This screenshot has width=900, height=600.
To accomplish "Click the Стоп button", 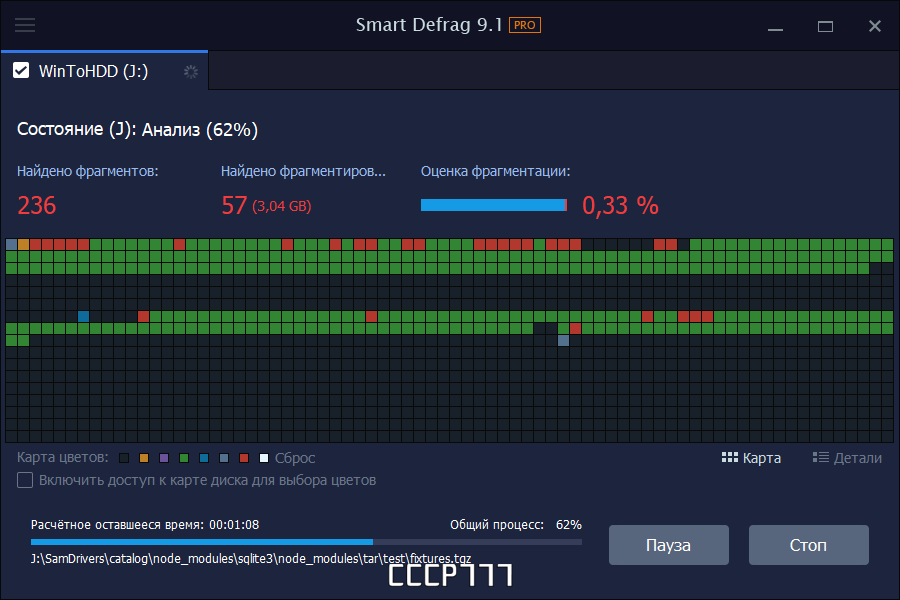I will [809, 545].
